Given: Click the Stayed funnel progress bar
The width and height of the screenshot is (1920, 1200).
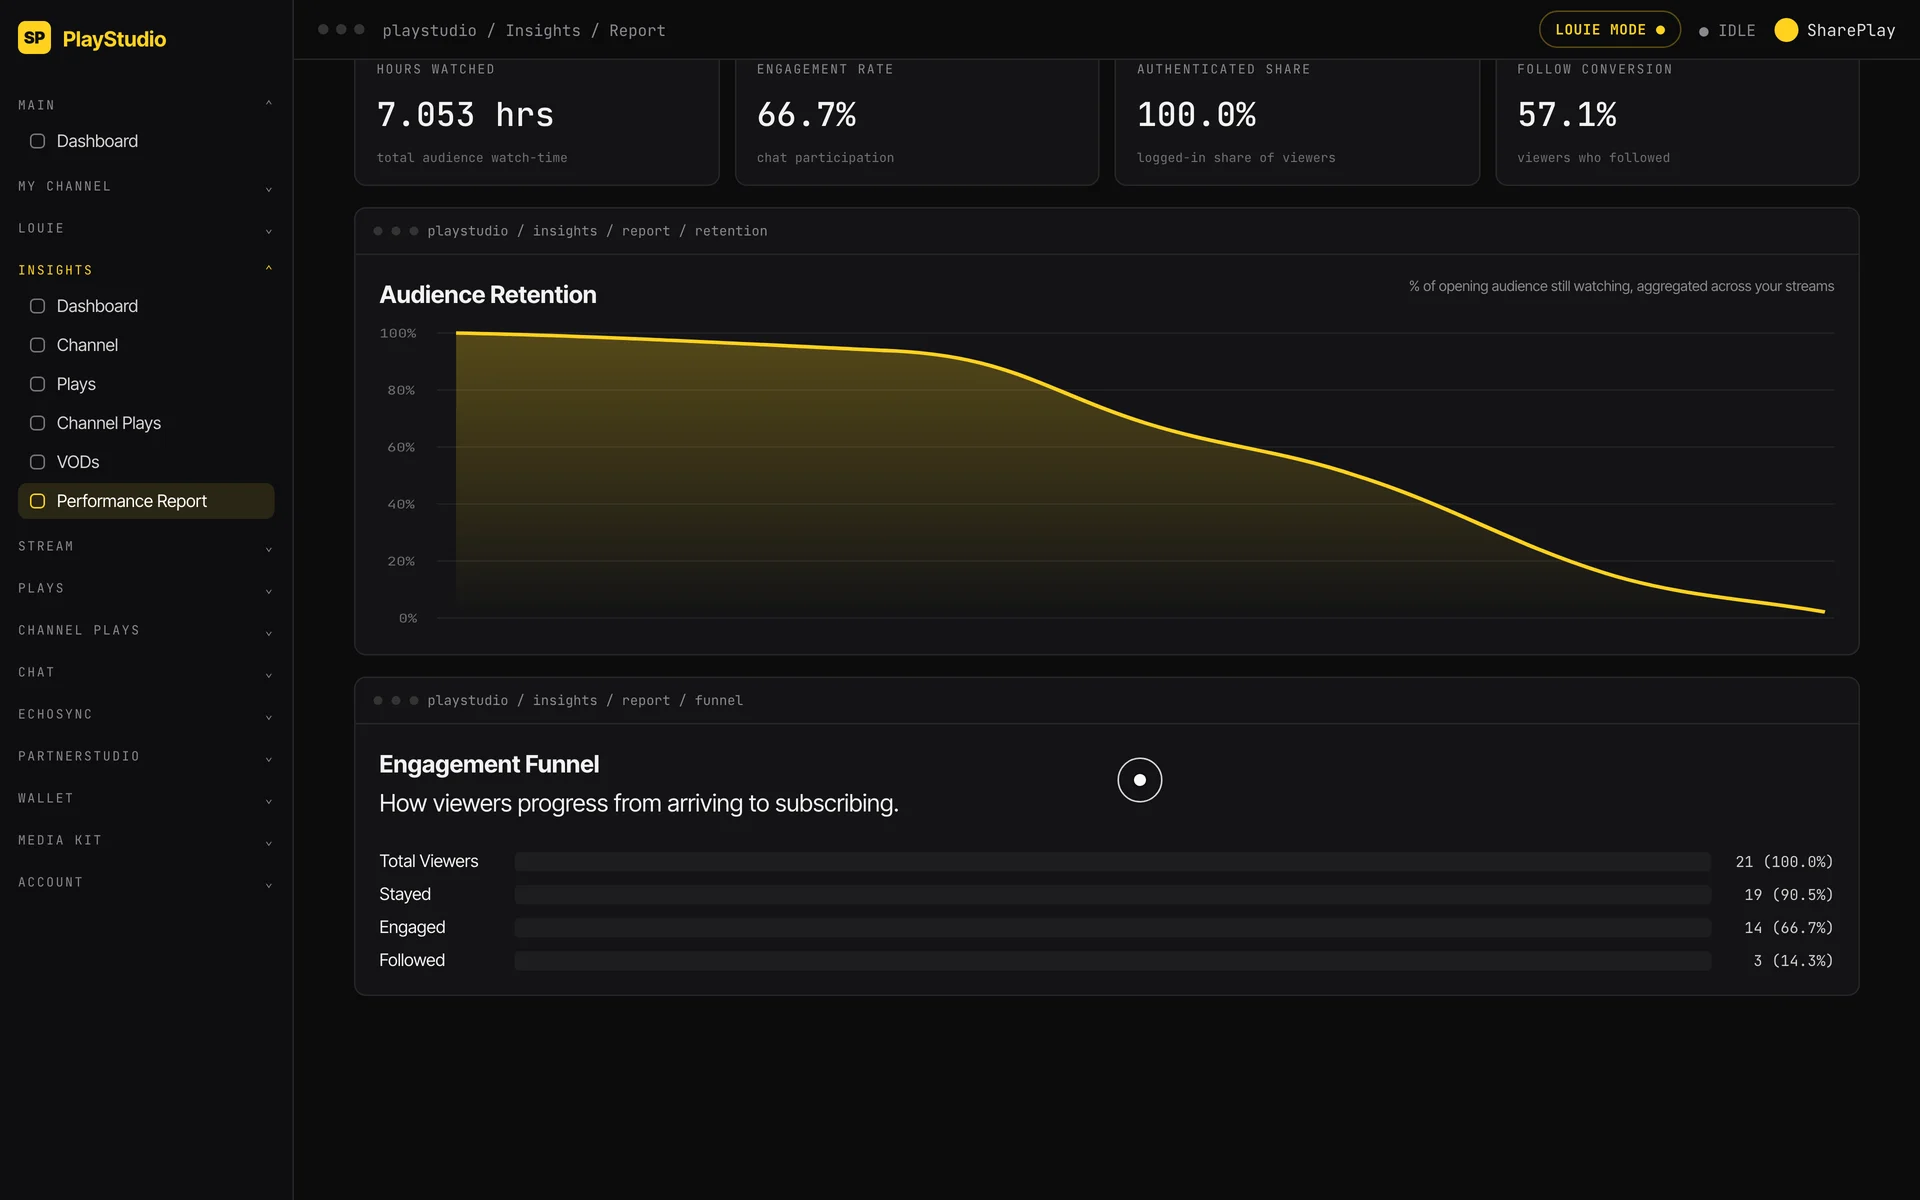Looking at the screenshot, I should 1112,895.
